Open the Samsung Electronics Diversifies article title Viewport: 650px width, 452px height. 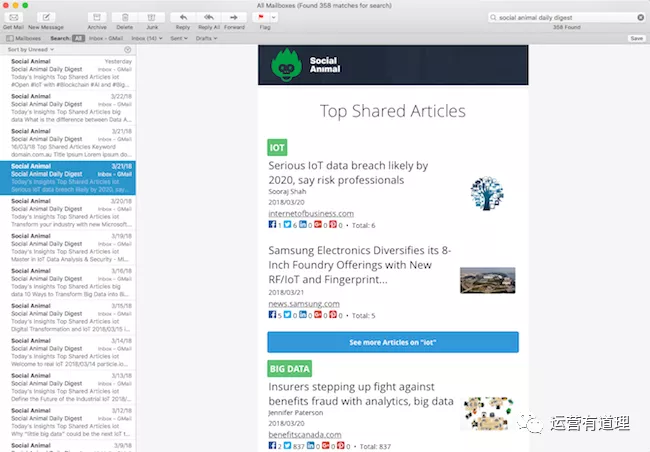359,265
